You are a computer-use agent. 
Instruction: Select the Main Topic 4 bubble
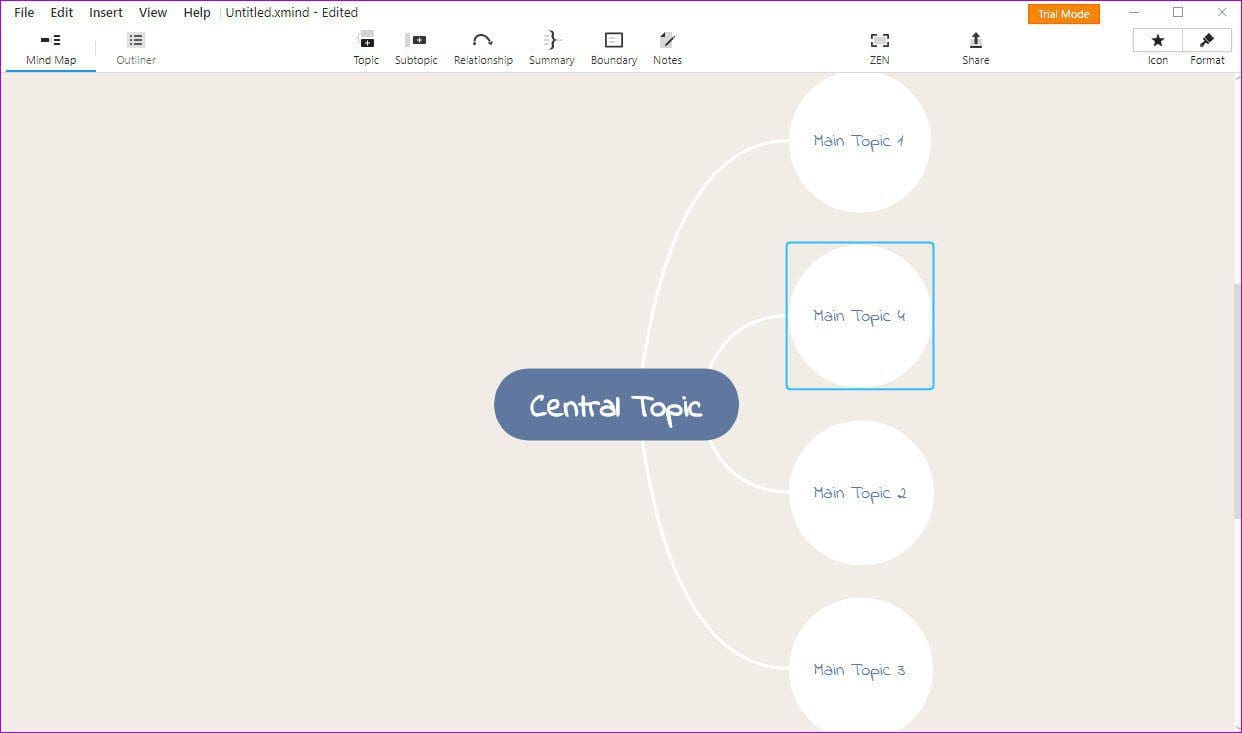pyautogui.click(x=860, y=316)
